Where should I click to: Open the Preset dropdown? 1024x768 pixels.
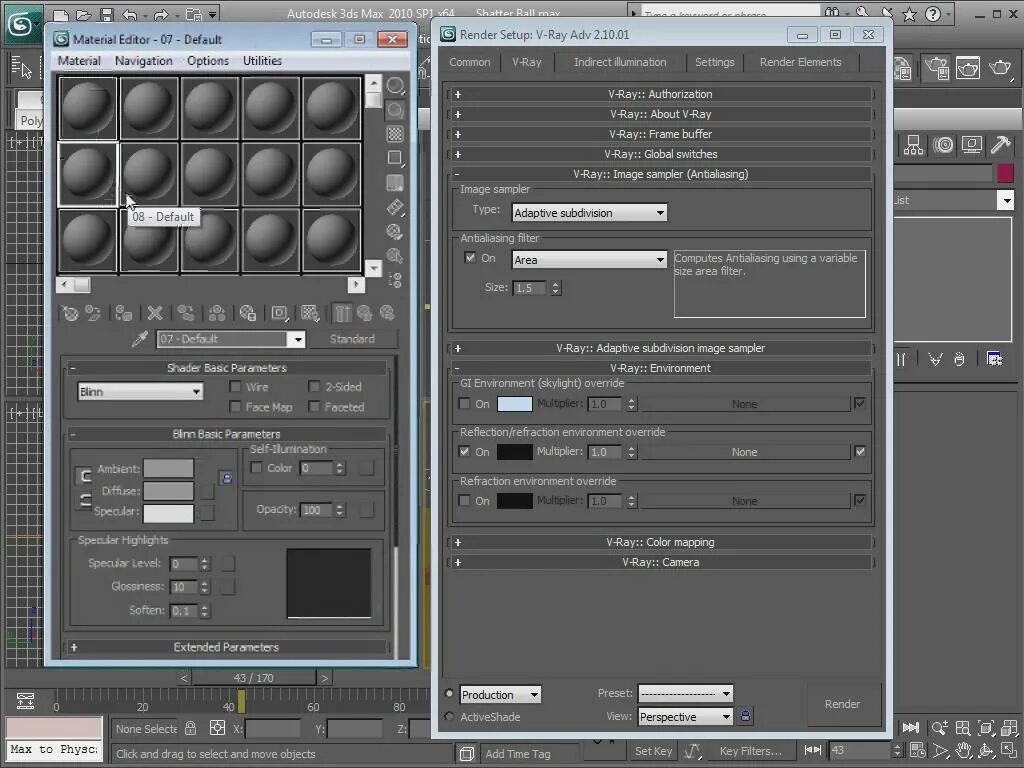(685, 694)
